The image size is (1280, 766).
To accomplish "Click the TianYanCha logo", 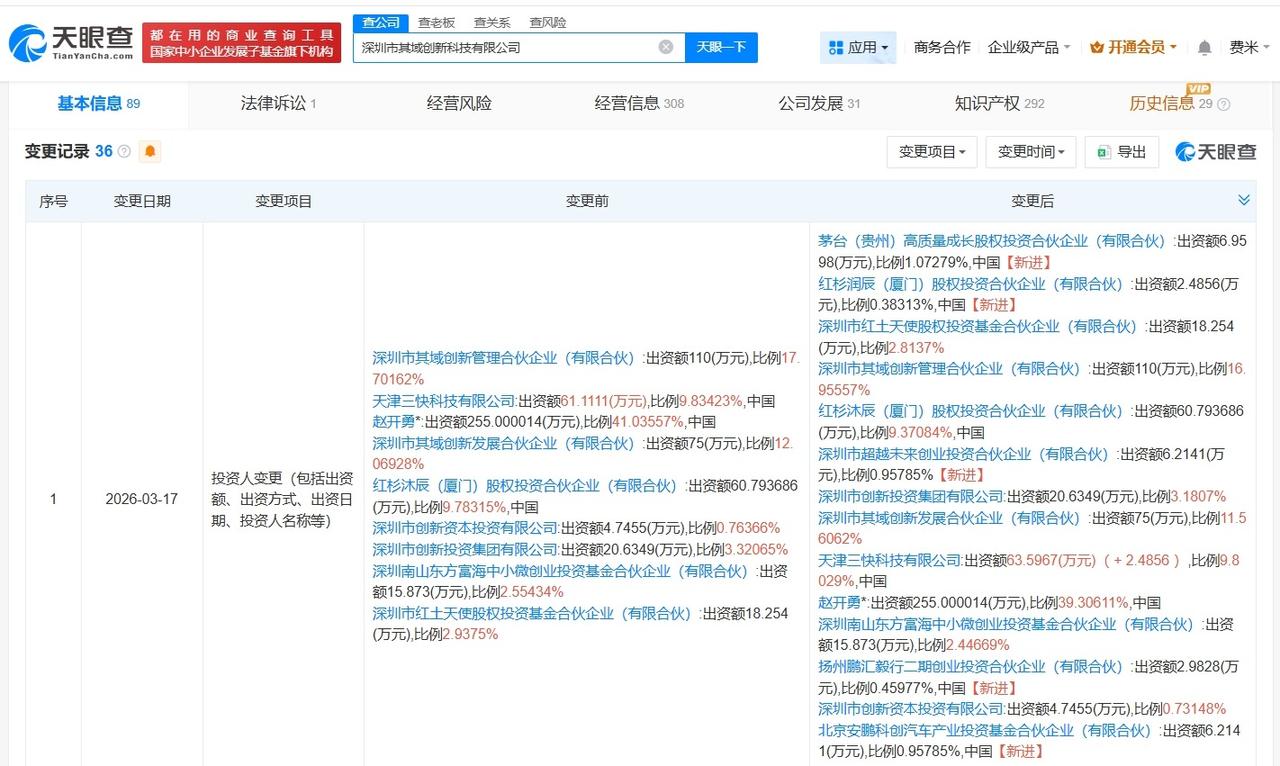I will [x=71, y=43].
